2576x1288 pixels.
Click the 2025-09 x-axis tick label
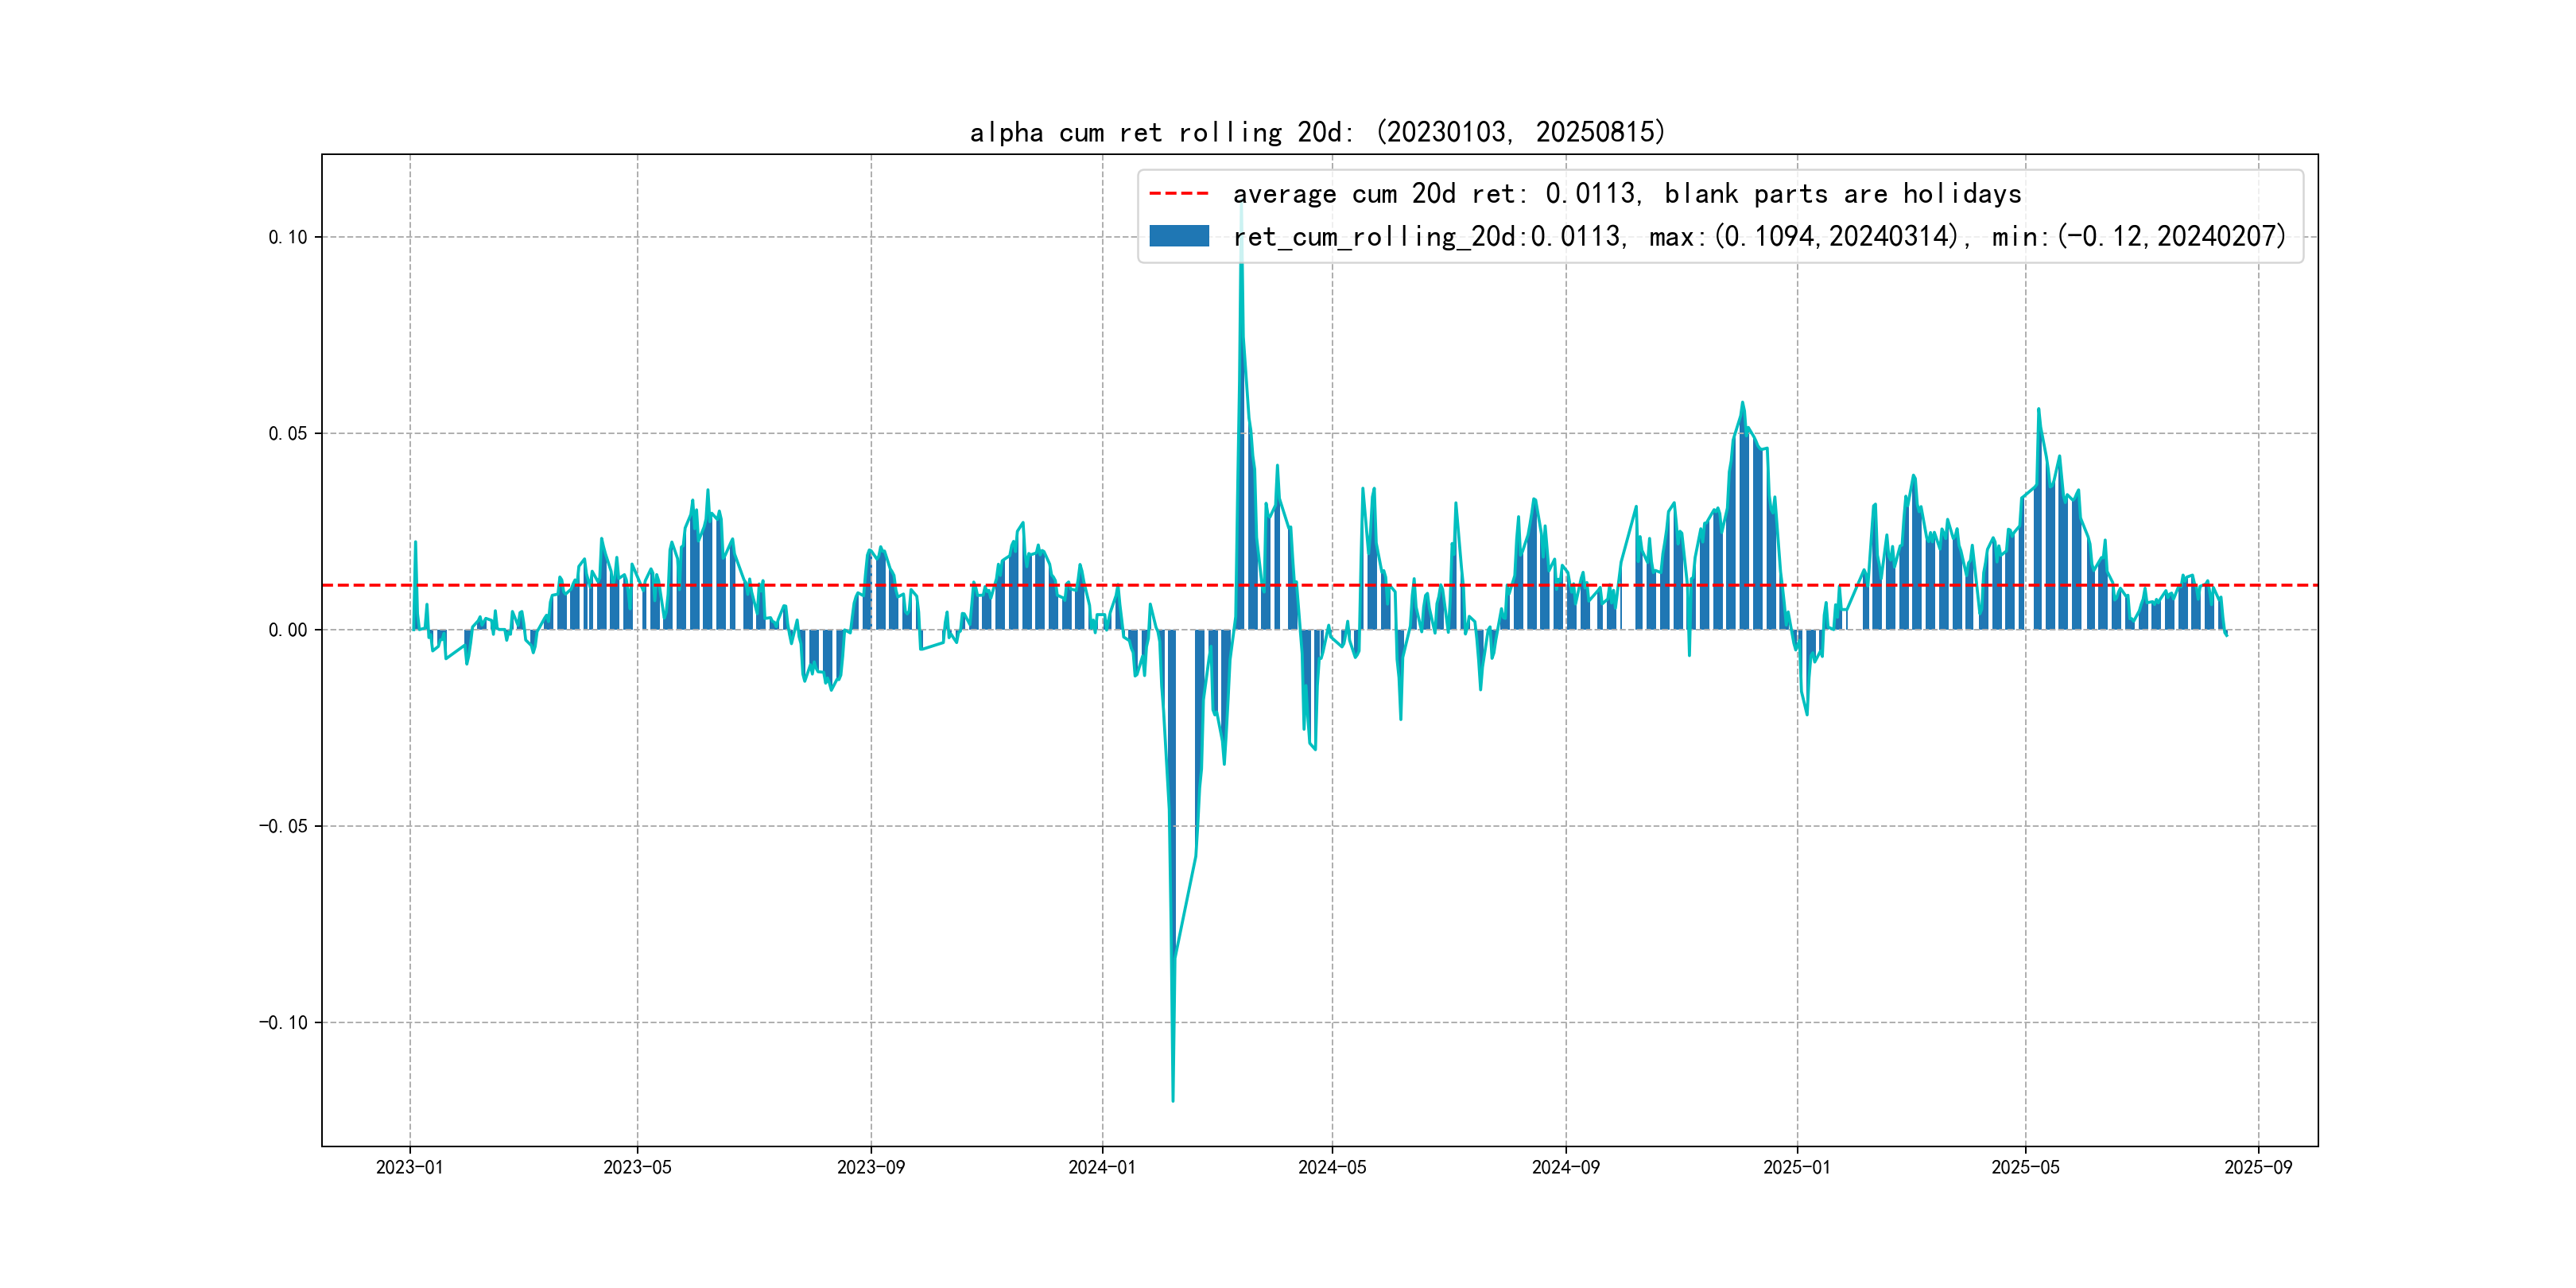(2258, 1167)
